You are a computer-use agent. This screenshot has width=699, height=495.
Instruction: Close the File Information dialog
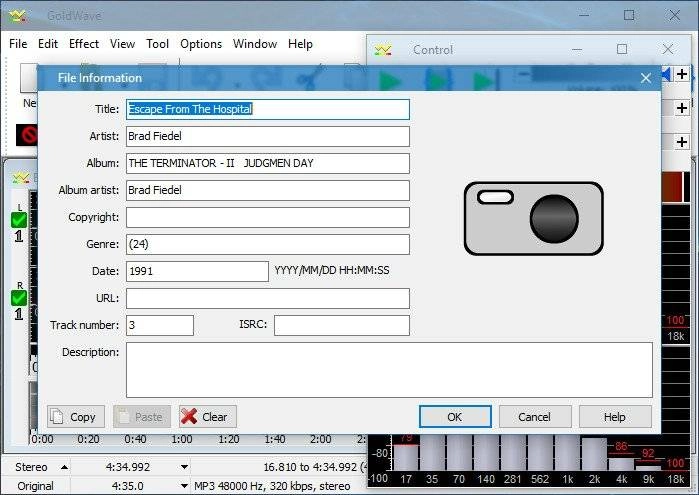(646, 78)
